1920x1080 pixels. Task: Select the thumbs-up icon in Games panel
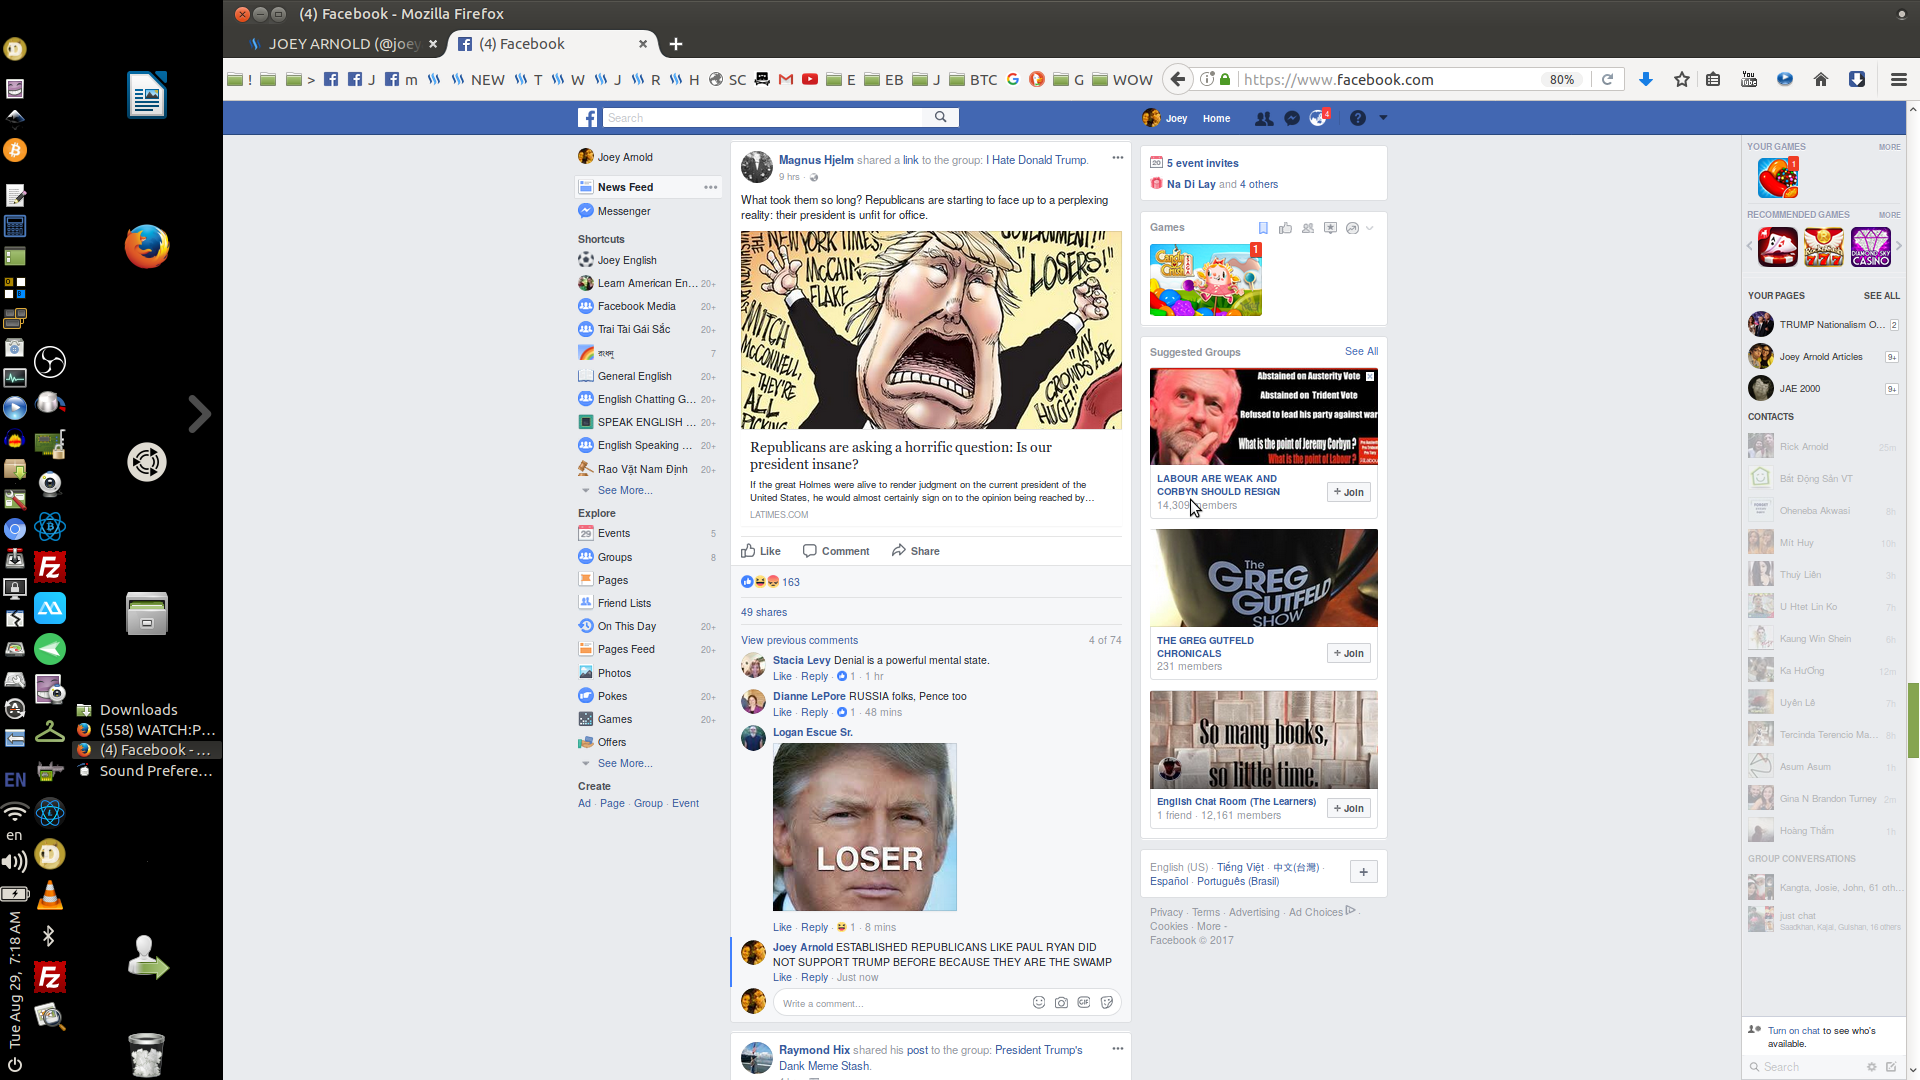1285,228
